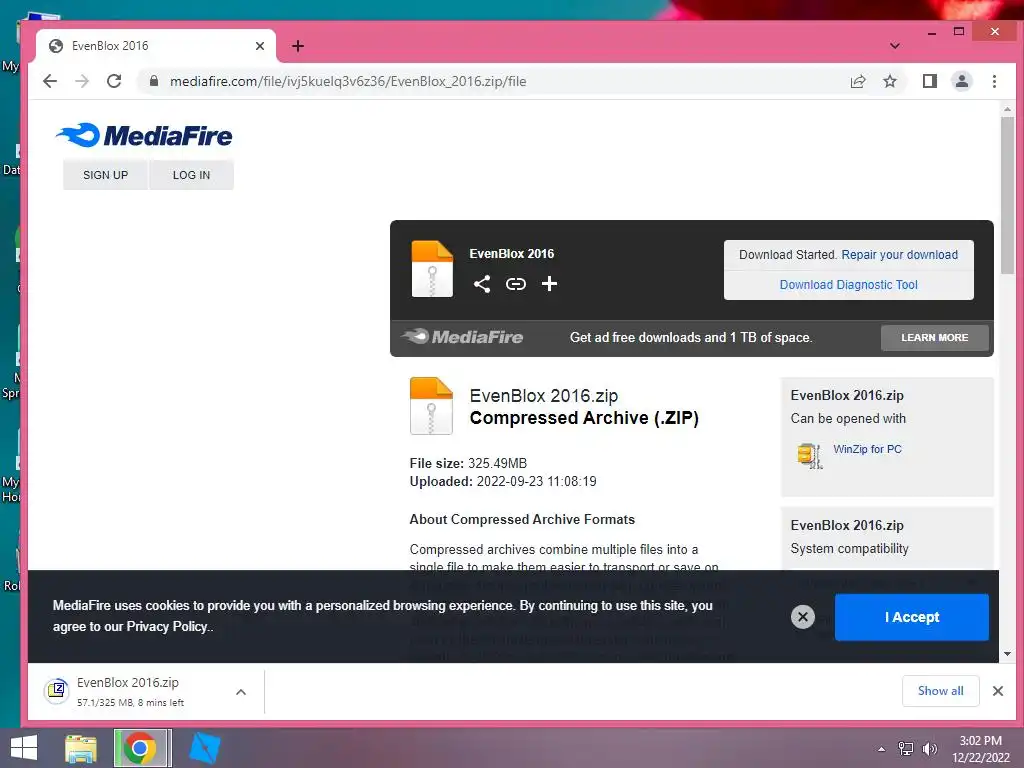Click the WinZip program icon
This screenshot has height=768, width=1024.
point(810,455)
